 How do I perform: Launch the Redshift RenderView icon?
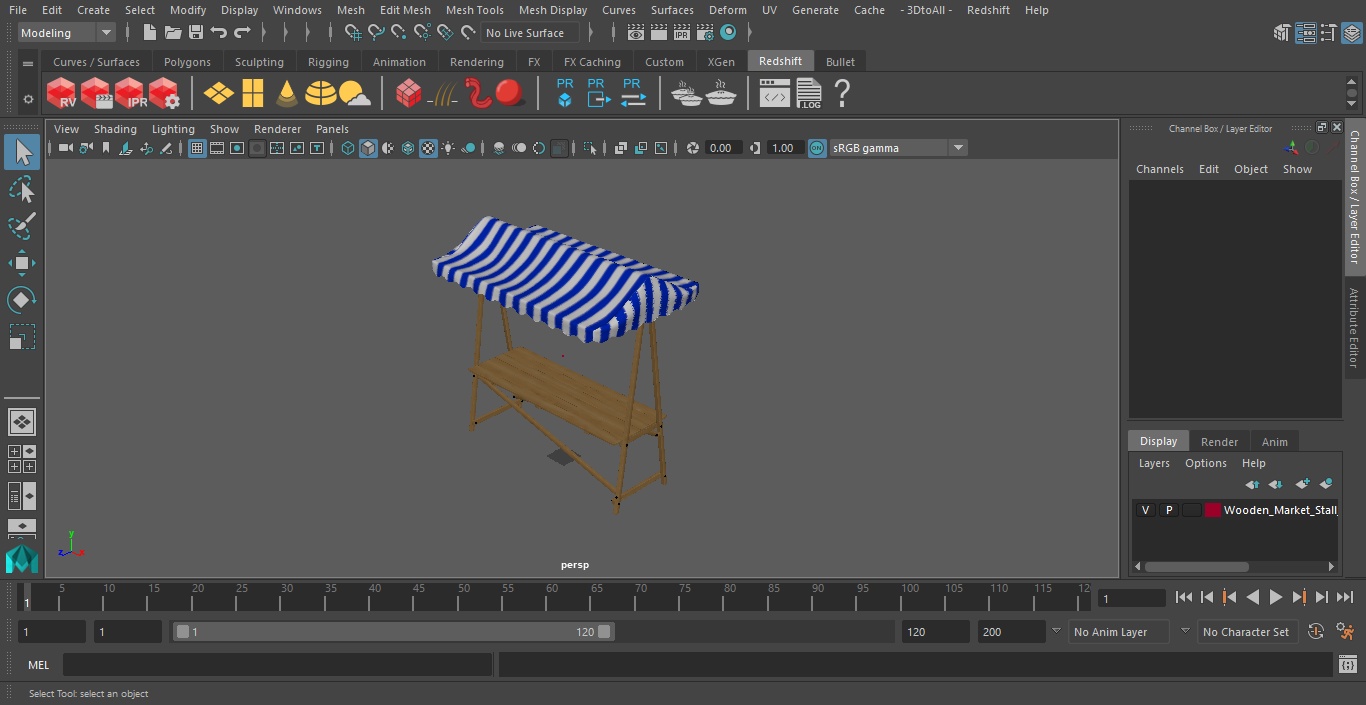tap(61, 94)
